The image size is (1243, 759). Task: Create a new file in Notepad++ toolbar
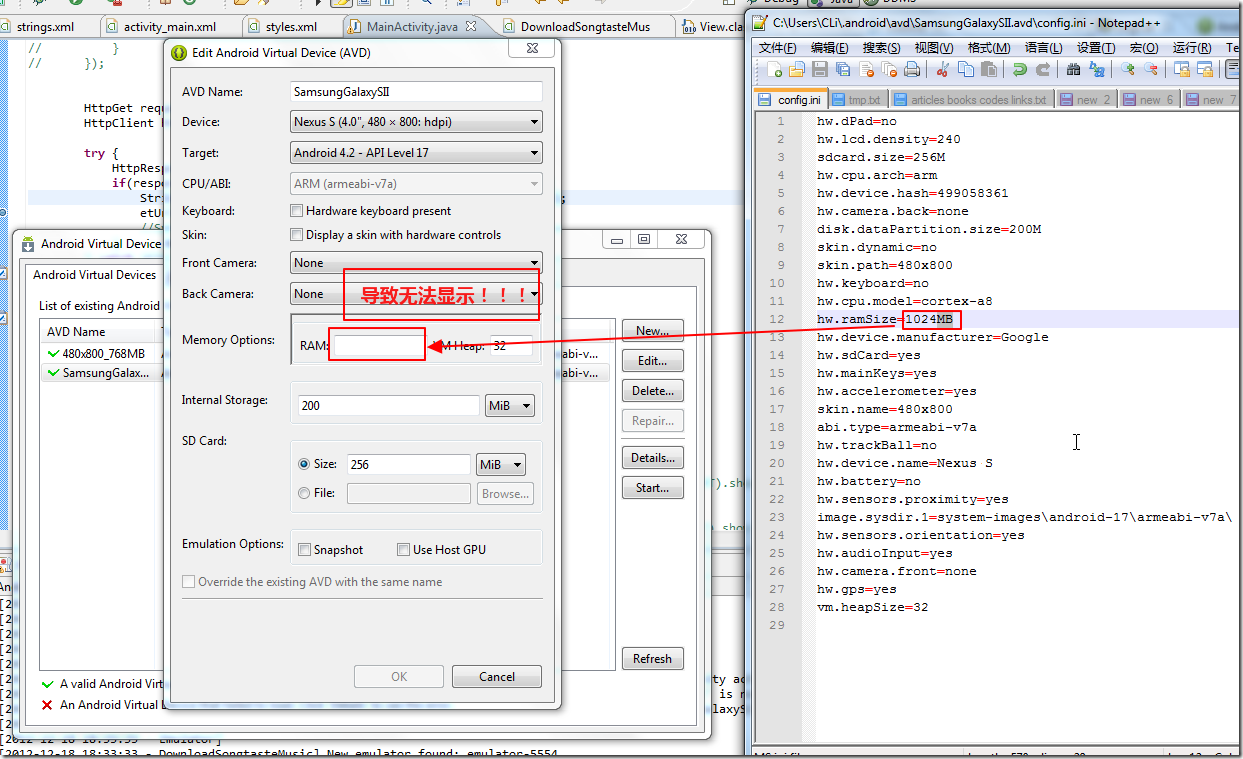(775, 69)
